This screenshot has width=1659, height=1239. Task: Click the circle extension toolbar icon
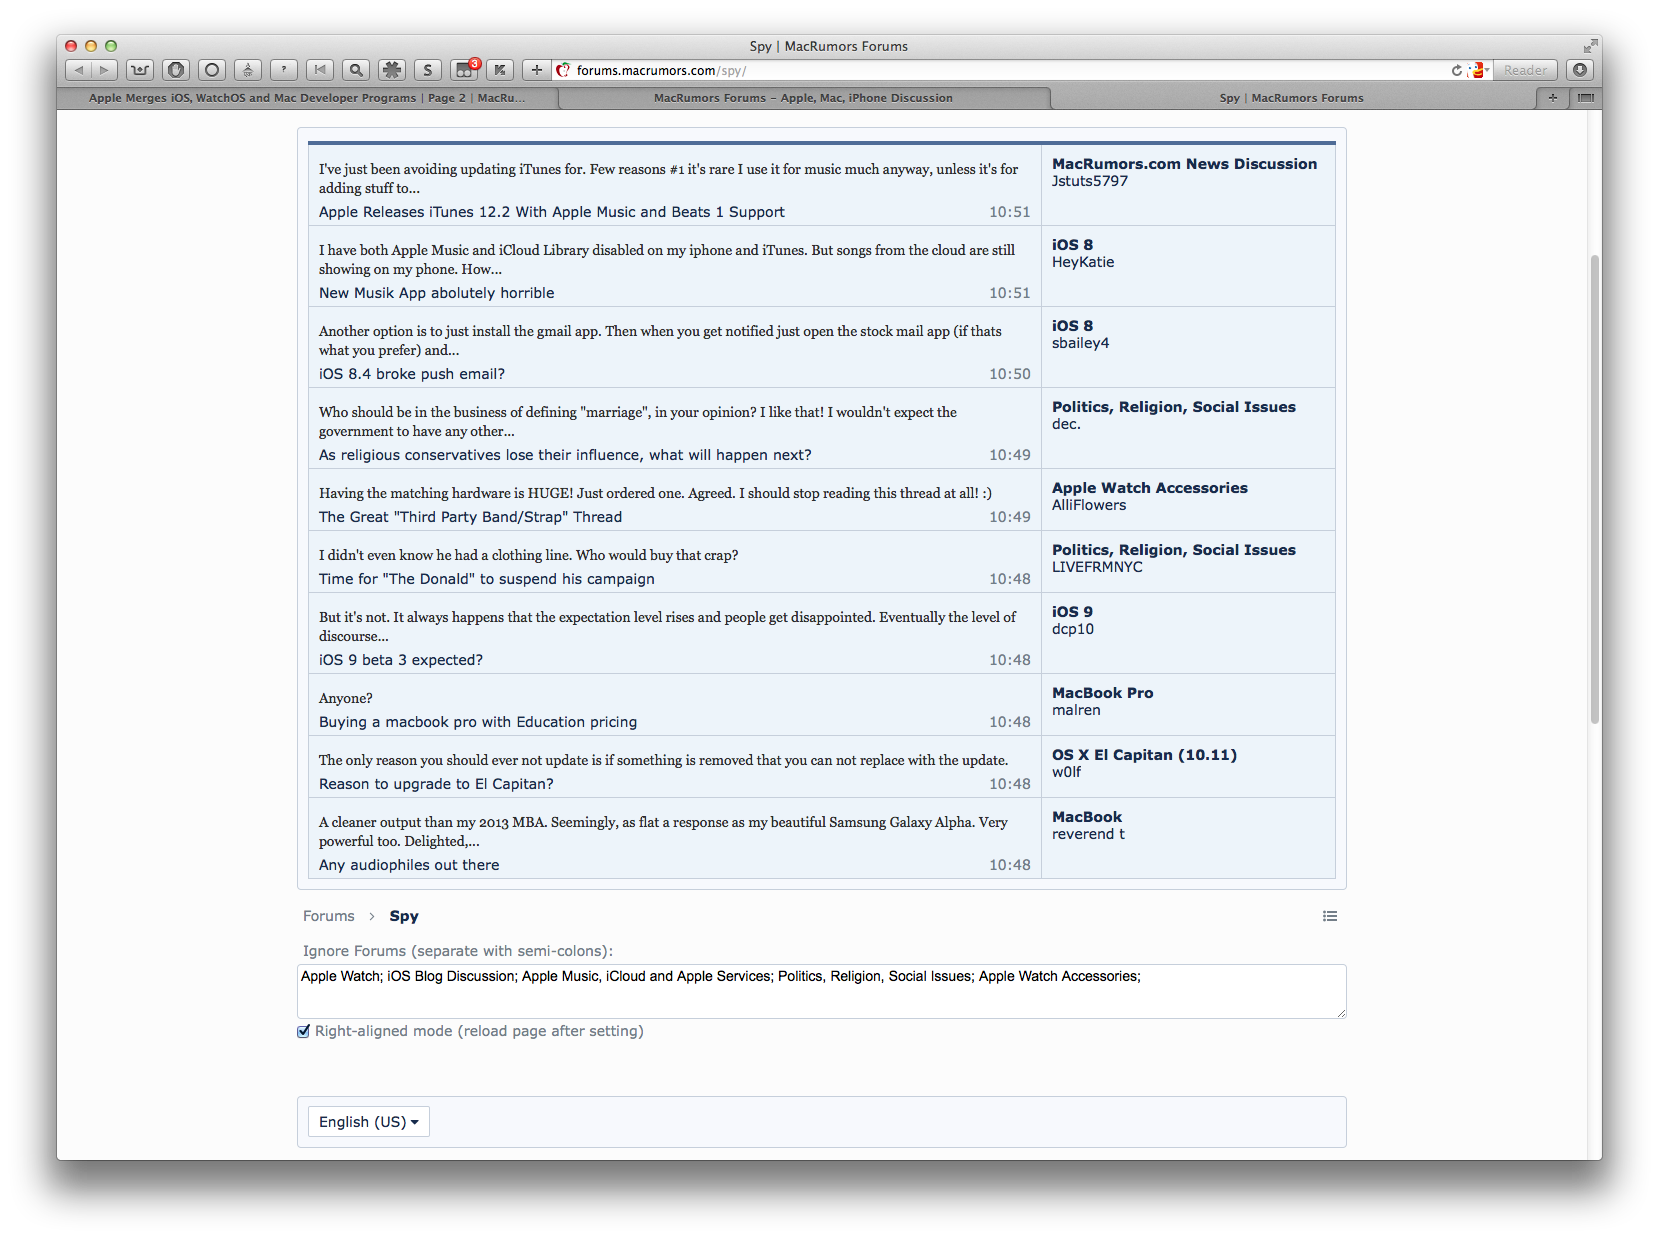coord(212,70)
